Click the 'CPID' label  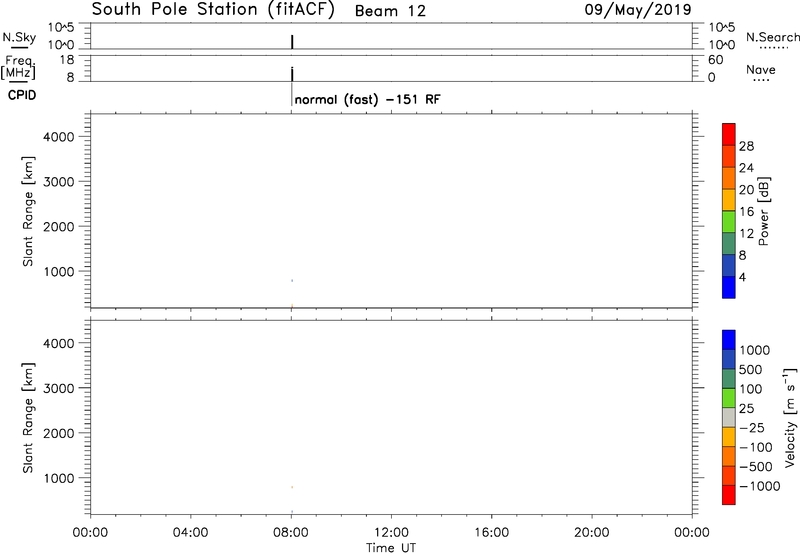click(x=22, y=95)
